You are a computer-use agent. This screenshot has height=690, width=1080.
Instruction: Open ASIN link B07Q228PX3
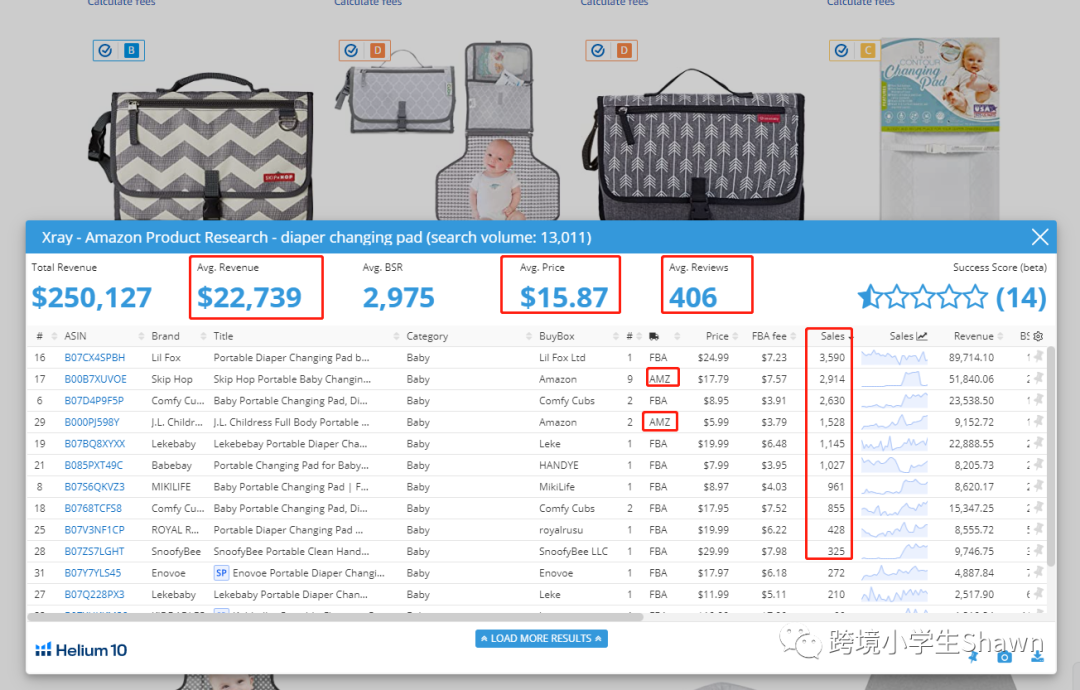[94, 594]
